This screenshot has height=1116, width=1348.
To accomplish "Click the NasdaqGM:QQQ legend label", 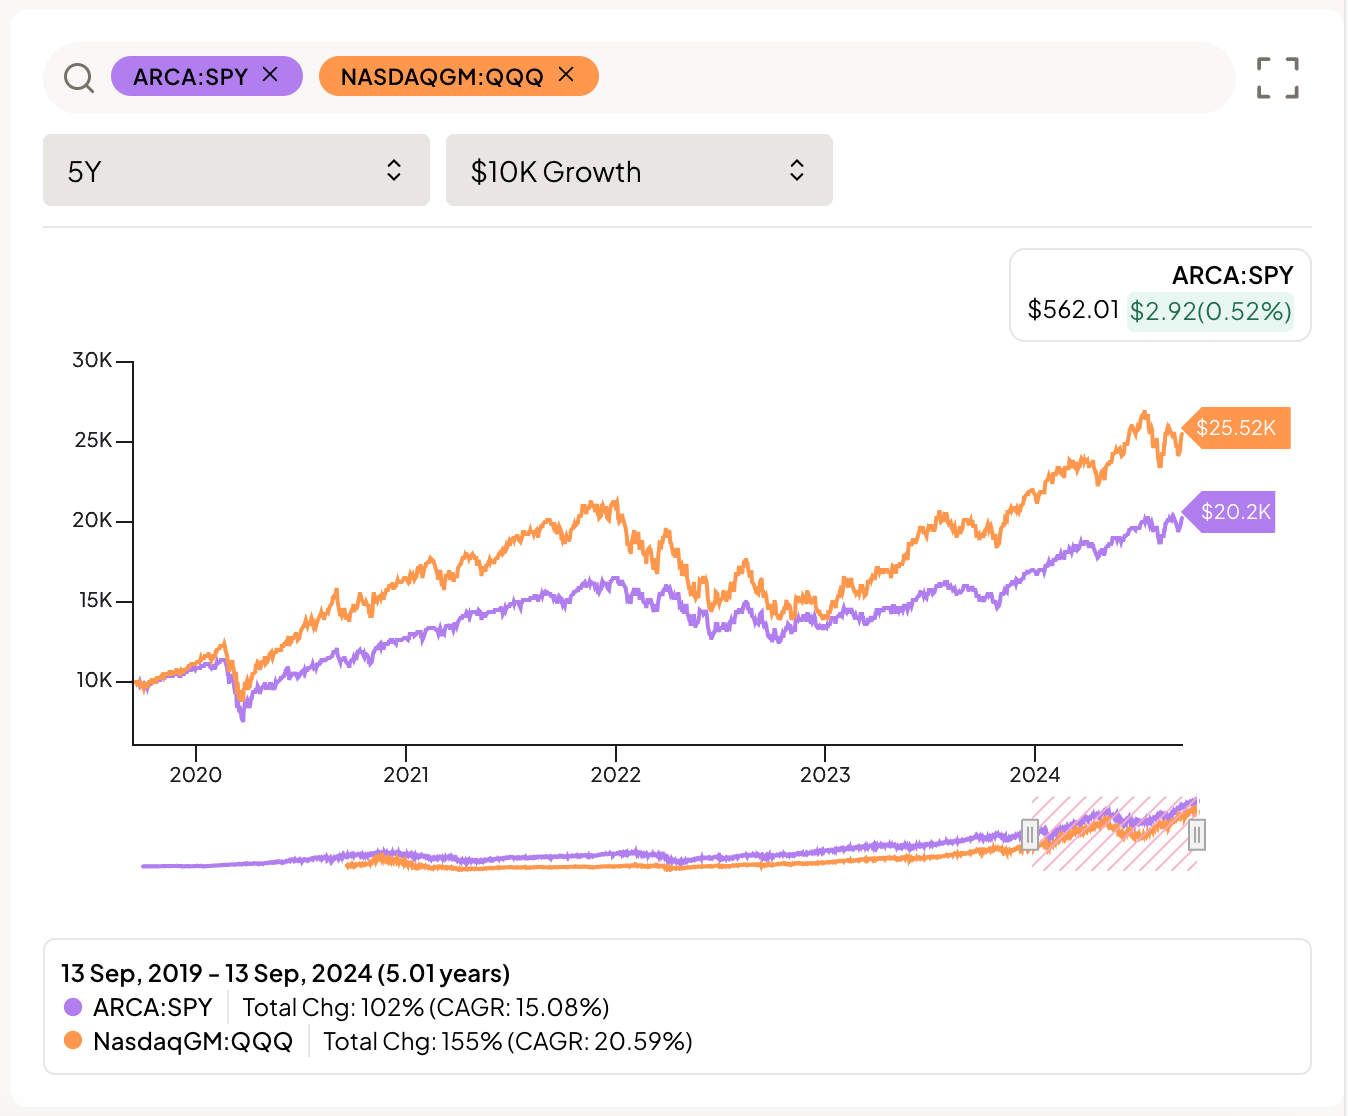I will coord(193,1041).
